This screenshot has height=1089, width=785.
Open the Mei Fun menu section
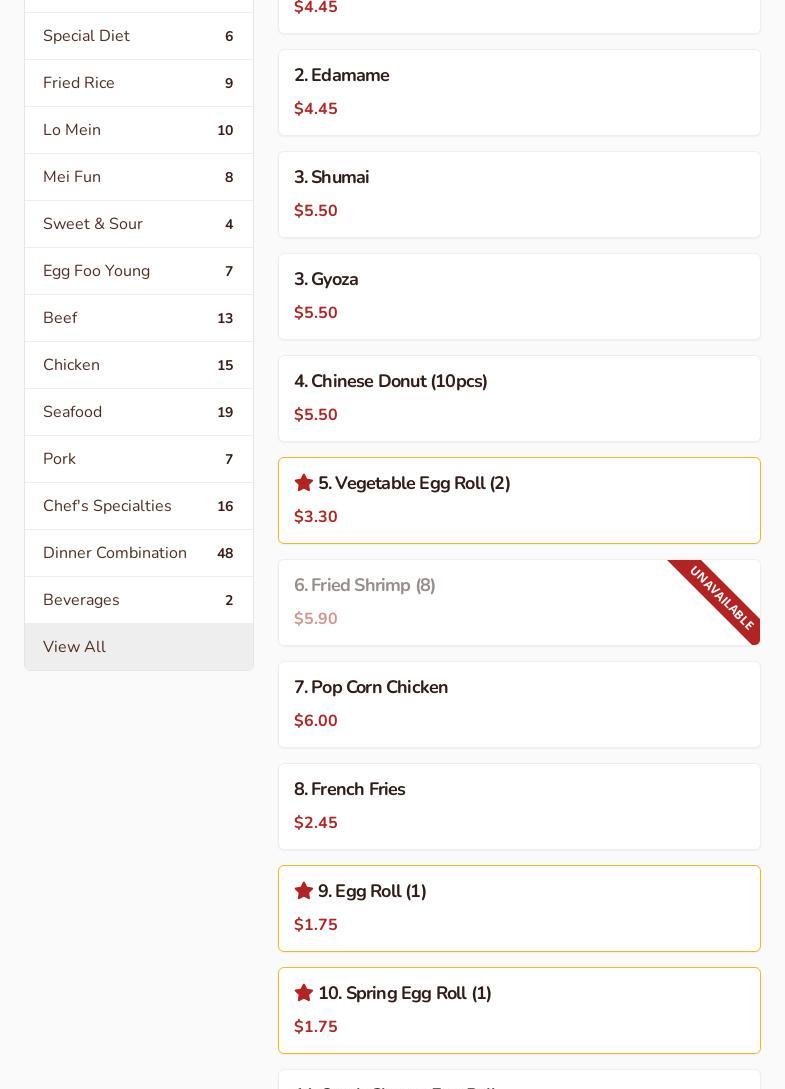pyautogui.click(x=138, y=177)
